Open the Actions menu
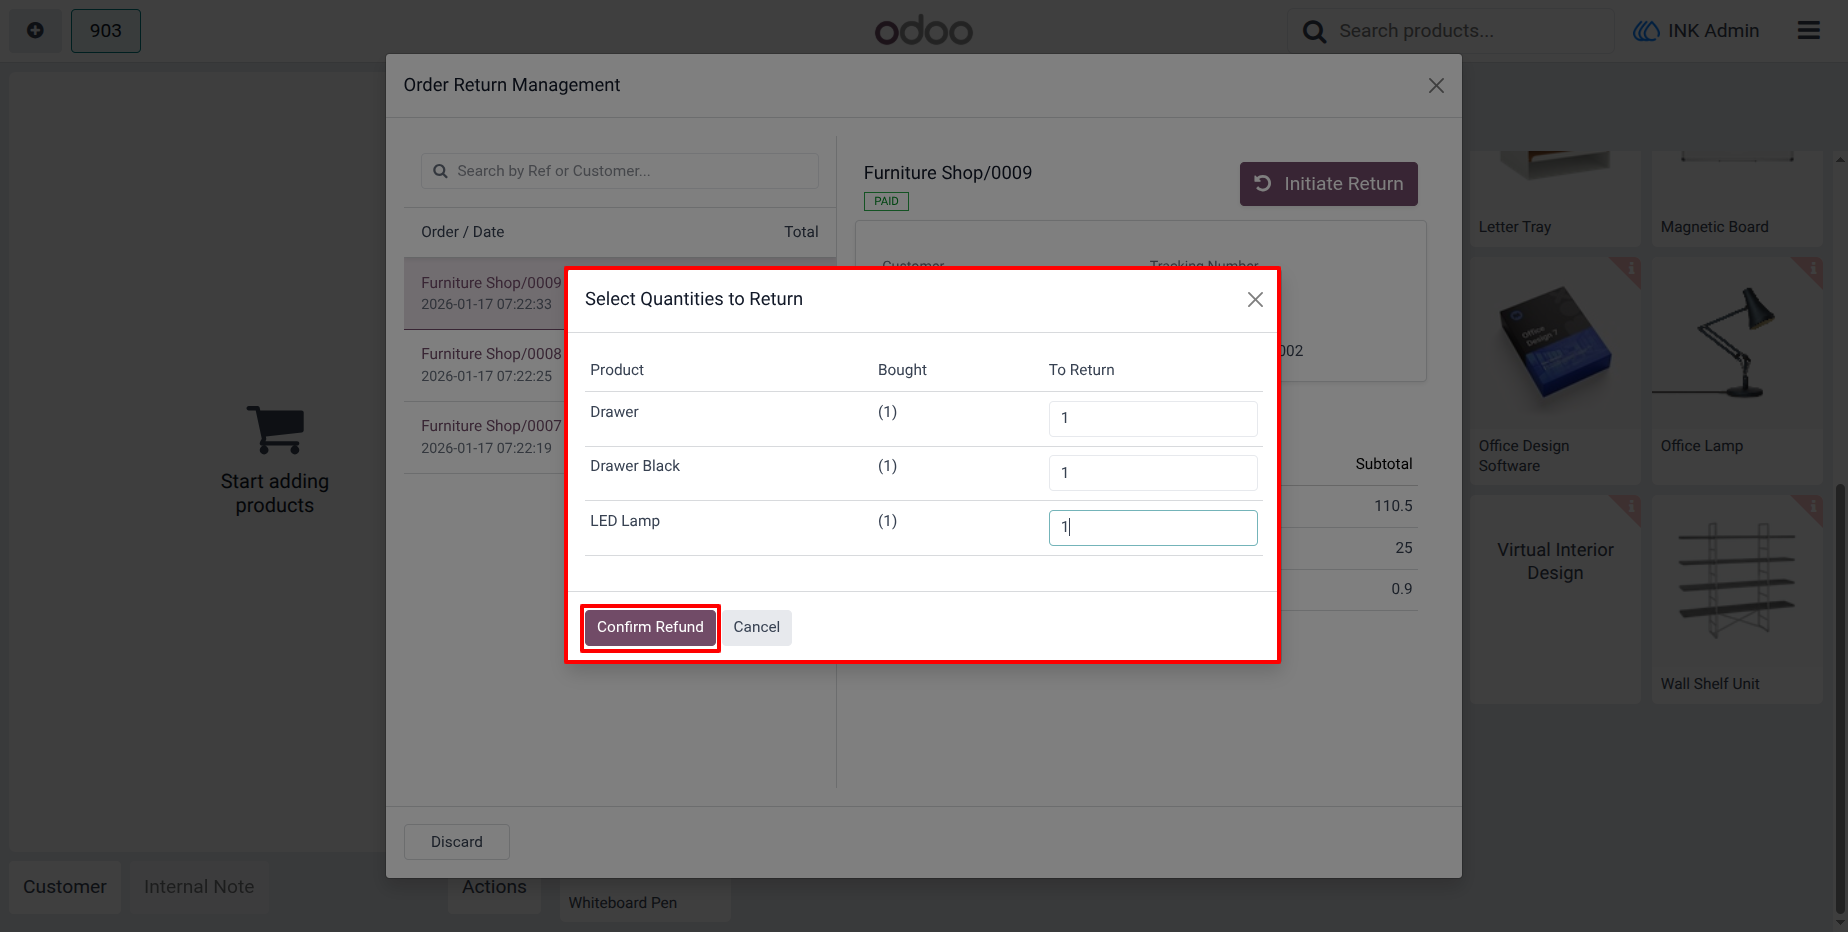Viewport: 1848px width, 932px height. [x=494, y=887]
